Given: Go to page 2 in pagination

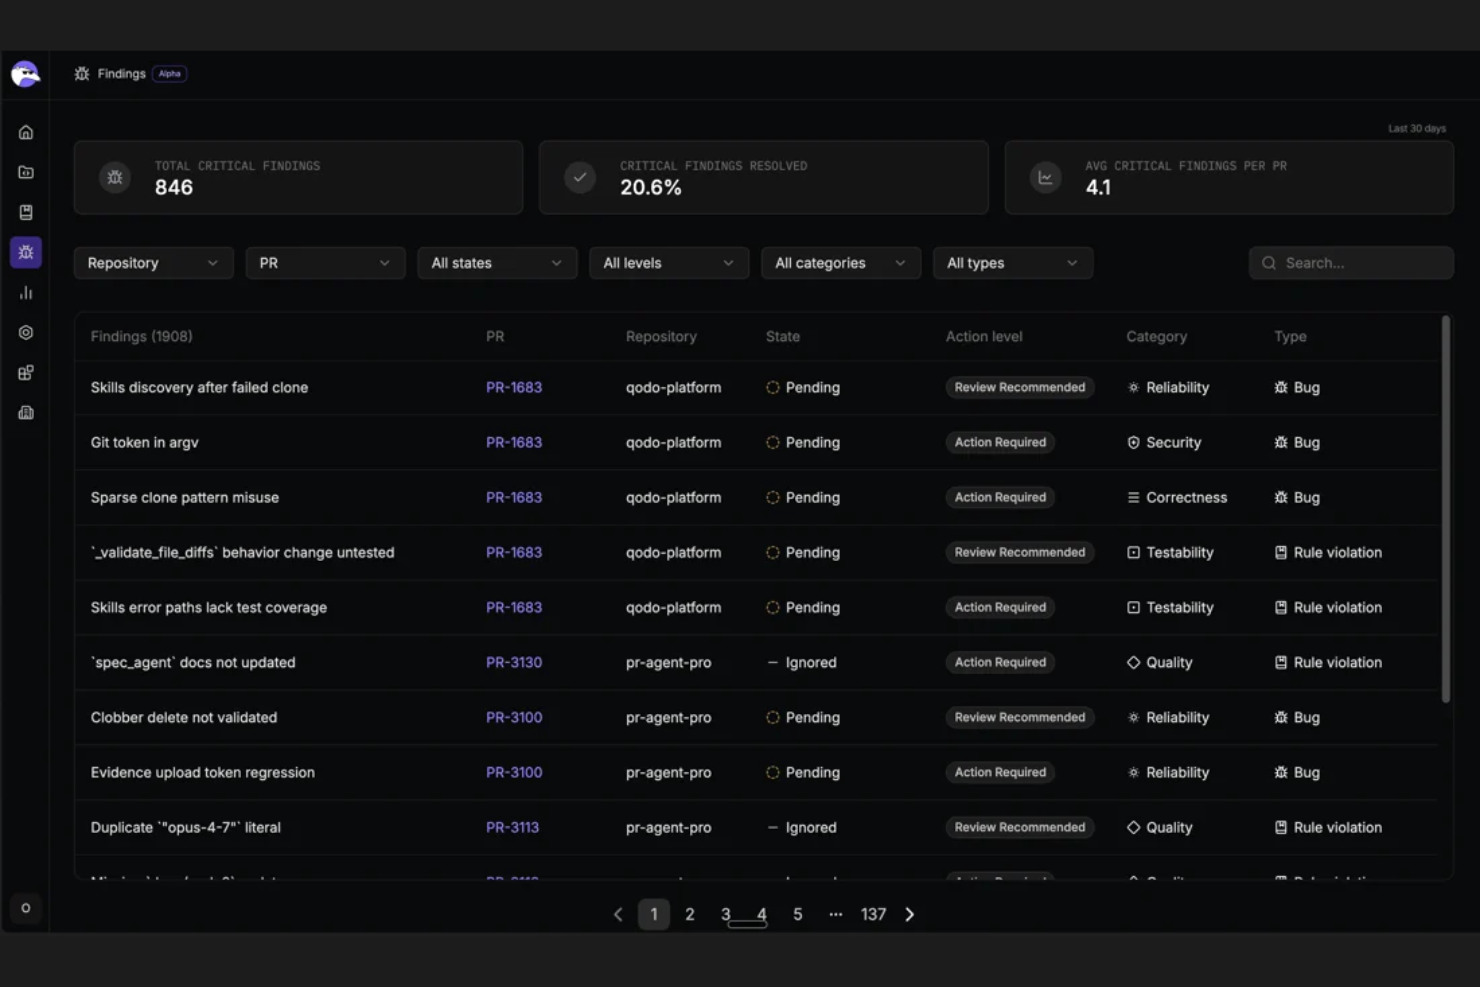Looking at the screenshot, I should (690, 914).
